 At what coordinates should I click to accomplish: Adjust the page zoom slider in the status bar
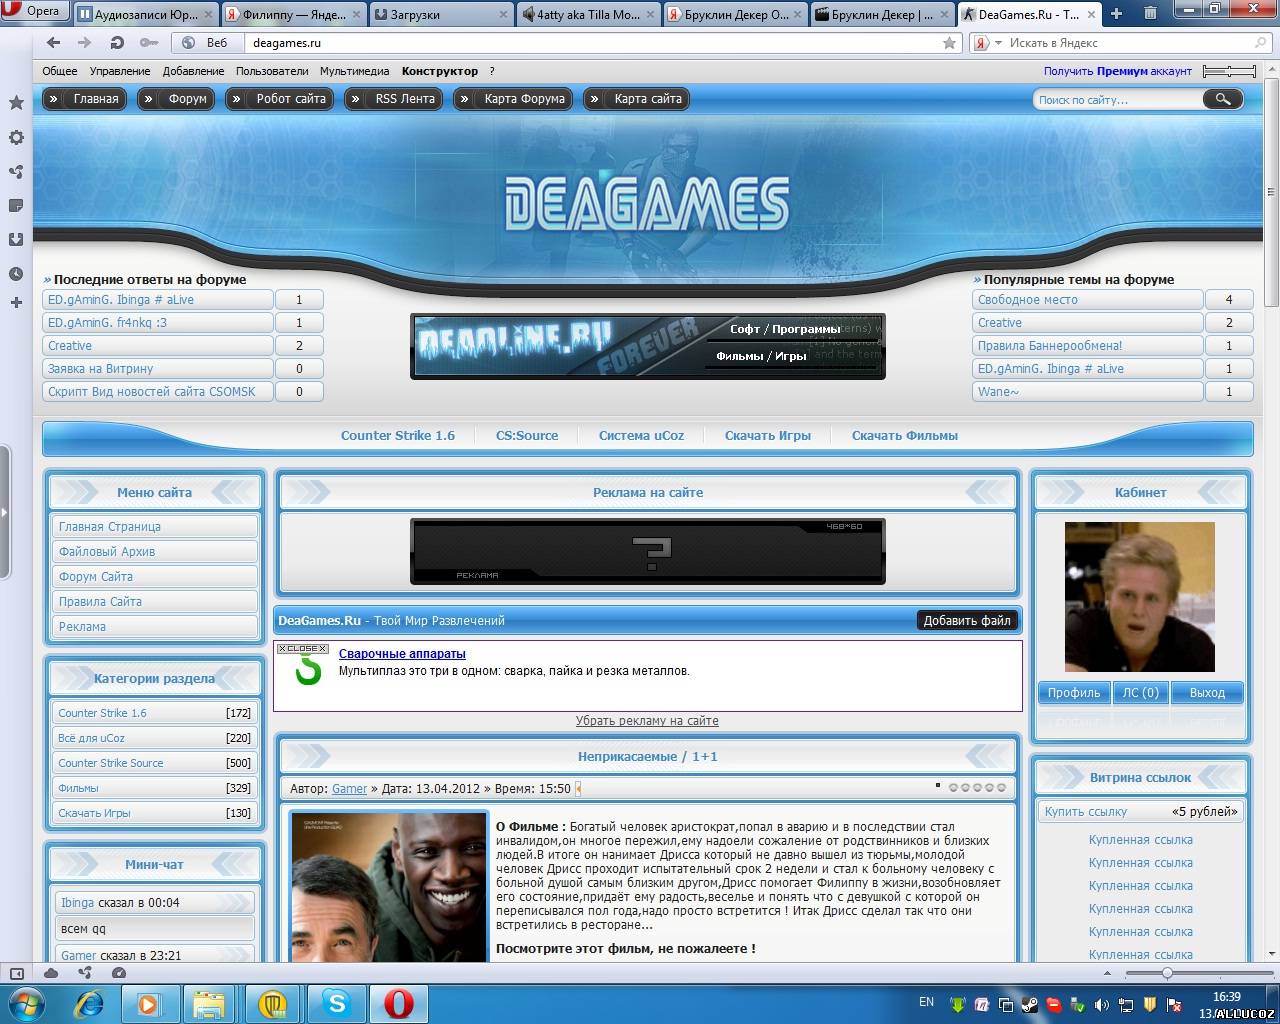click(1166, 973)
